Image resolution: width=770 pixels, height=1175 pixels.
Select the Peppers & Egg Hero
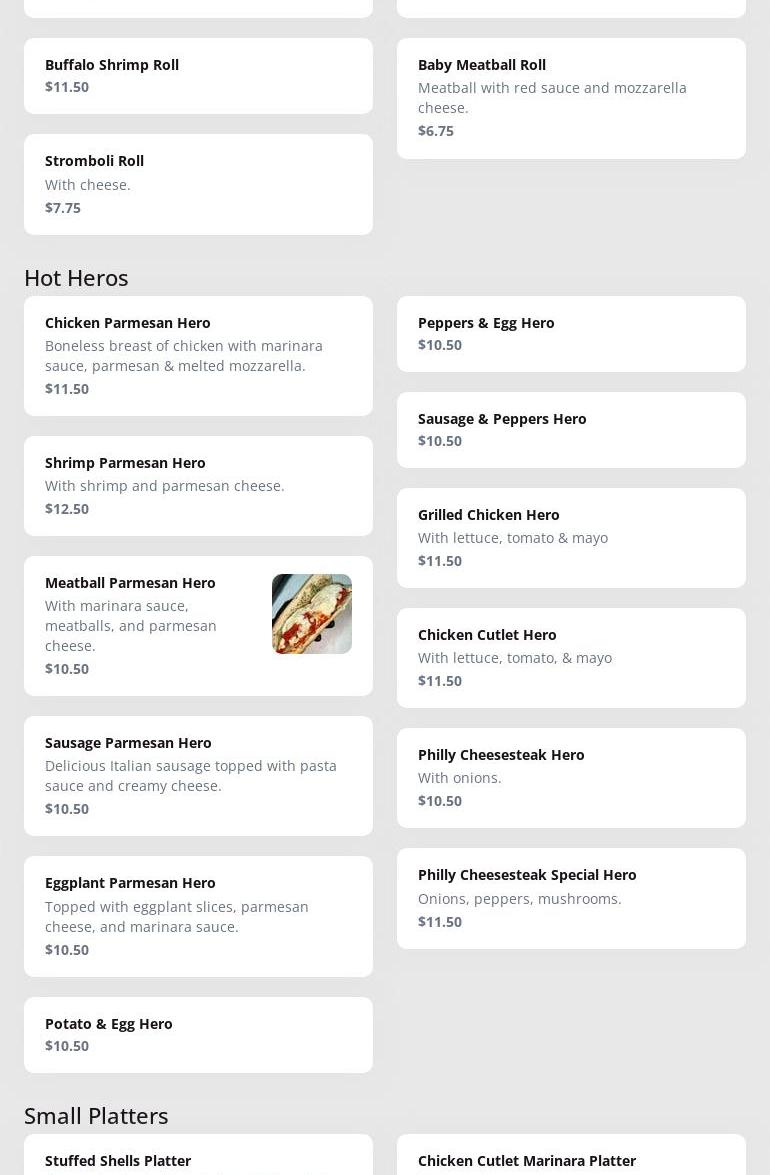(x=571, y=333)
